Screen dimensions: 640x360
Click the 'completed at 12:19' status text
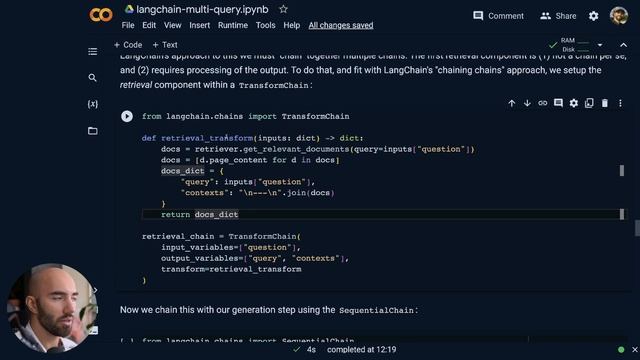[x=361, y=350]
